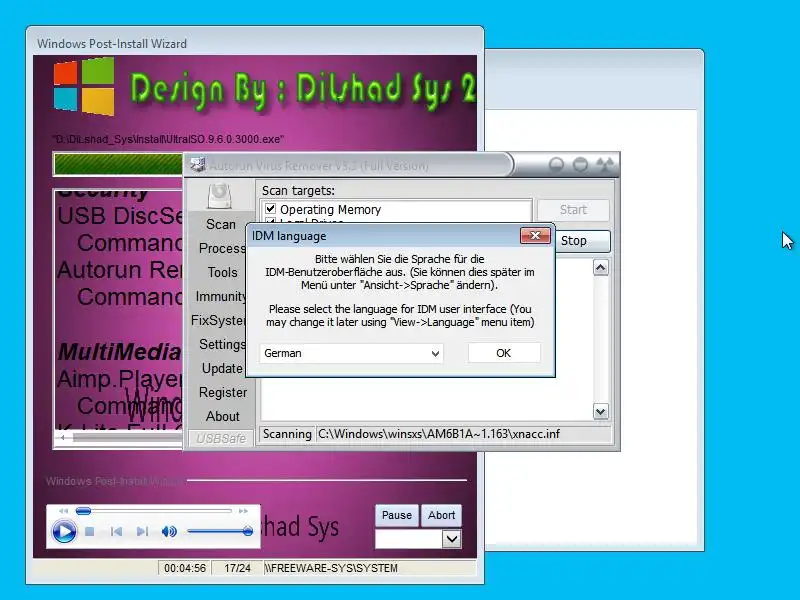
Task: Open the Scan section
Action: (221, 224)
